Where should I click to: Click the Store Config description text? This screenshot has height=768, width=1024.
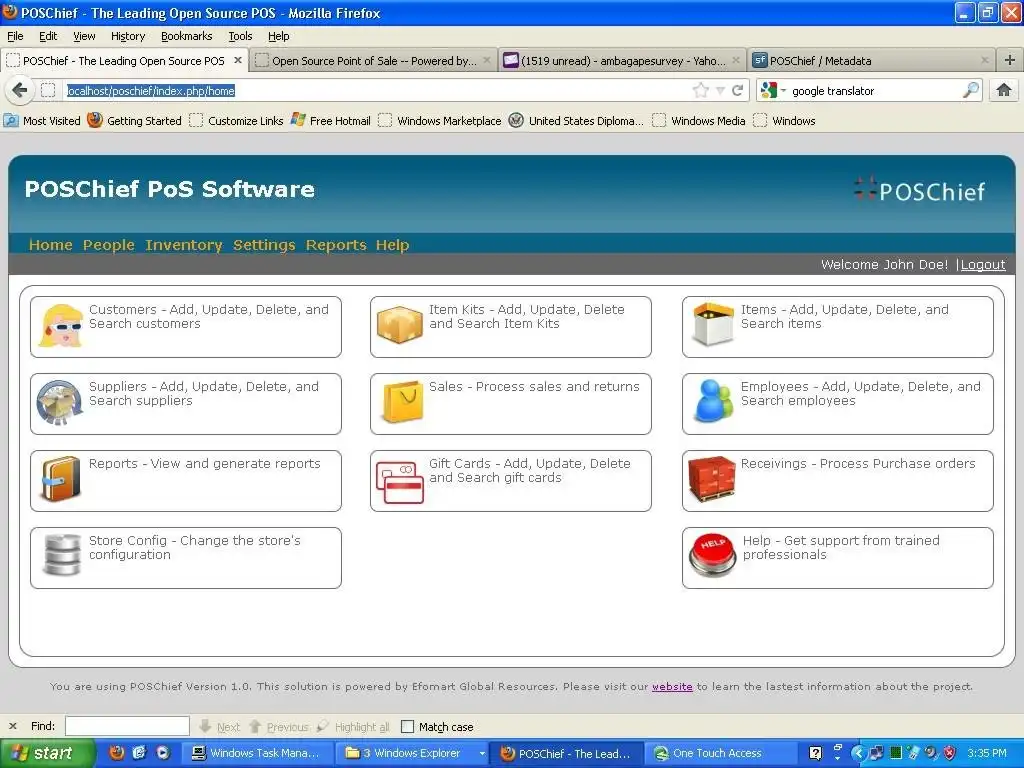195,547
